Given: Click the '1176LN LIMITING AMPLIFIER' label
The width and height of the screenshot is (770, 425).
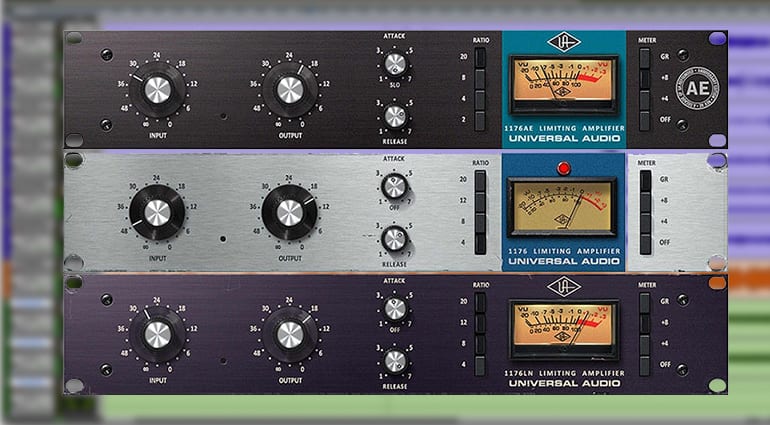Looking at the screenshot, I should click(564, 373).
